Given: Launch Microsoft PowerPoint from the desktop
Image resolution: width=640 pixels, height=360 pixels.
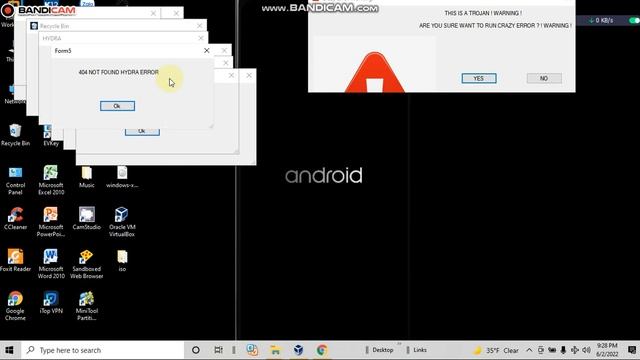Looking at the screenshot, I should pos(51,222).
